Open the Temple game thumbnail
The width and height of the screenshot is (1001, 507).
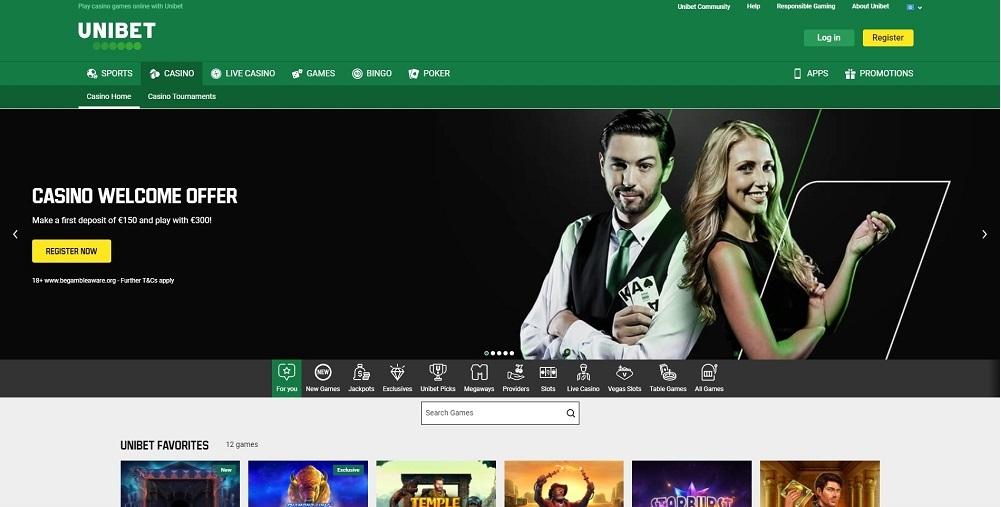pos(436,484)
